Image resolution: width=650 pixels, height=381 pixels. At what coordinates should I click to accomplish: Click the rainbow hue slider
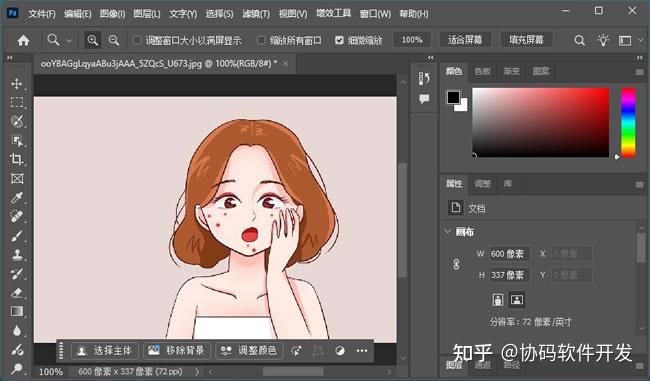click(x=628, y=122)
